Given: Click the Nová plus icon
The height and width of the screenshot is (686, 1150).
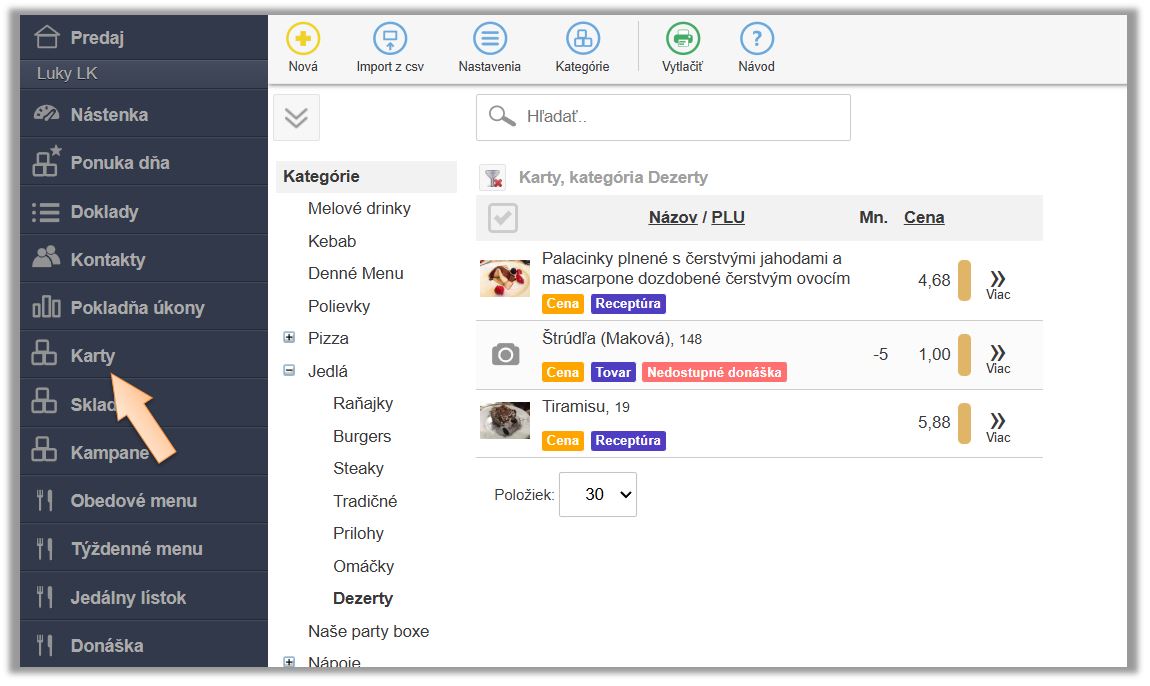Looking at the screenshot, I should pyautogui.click(x=303, y=39).
